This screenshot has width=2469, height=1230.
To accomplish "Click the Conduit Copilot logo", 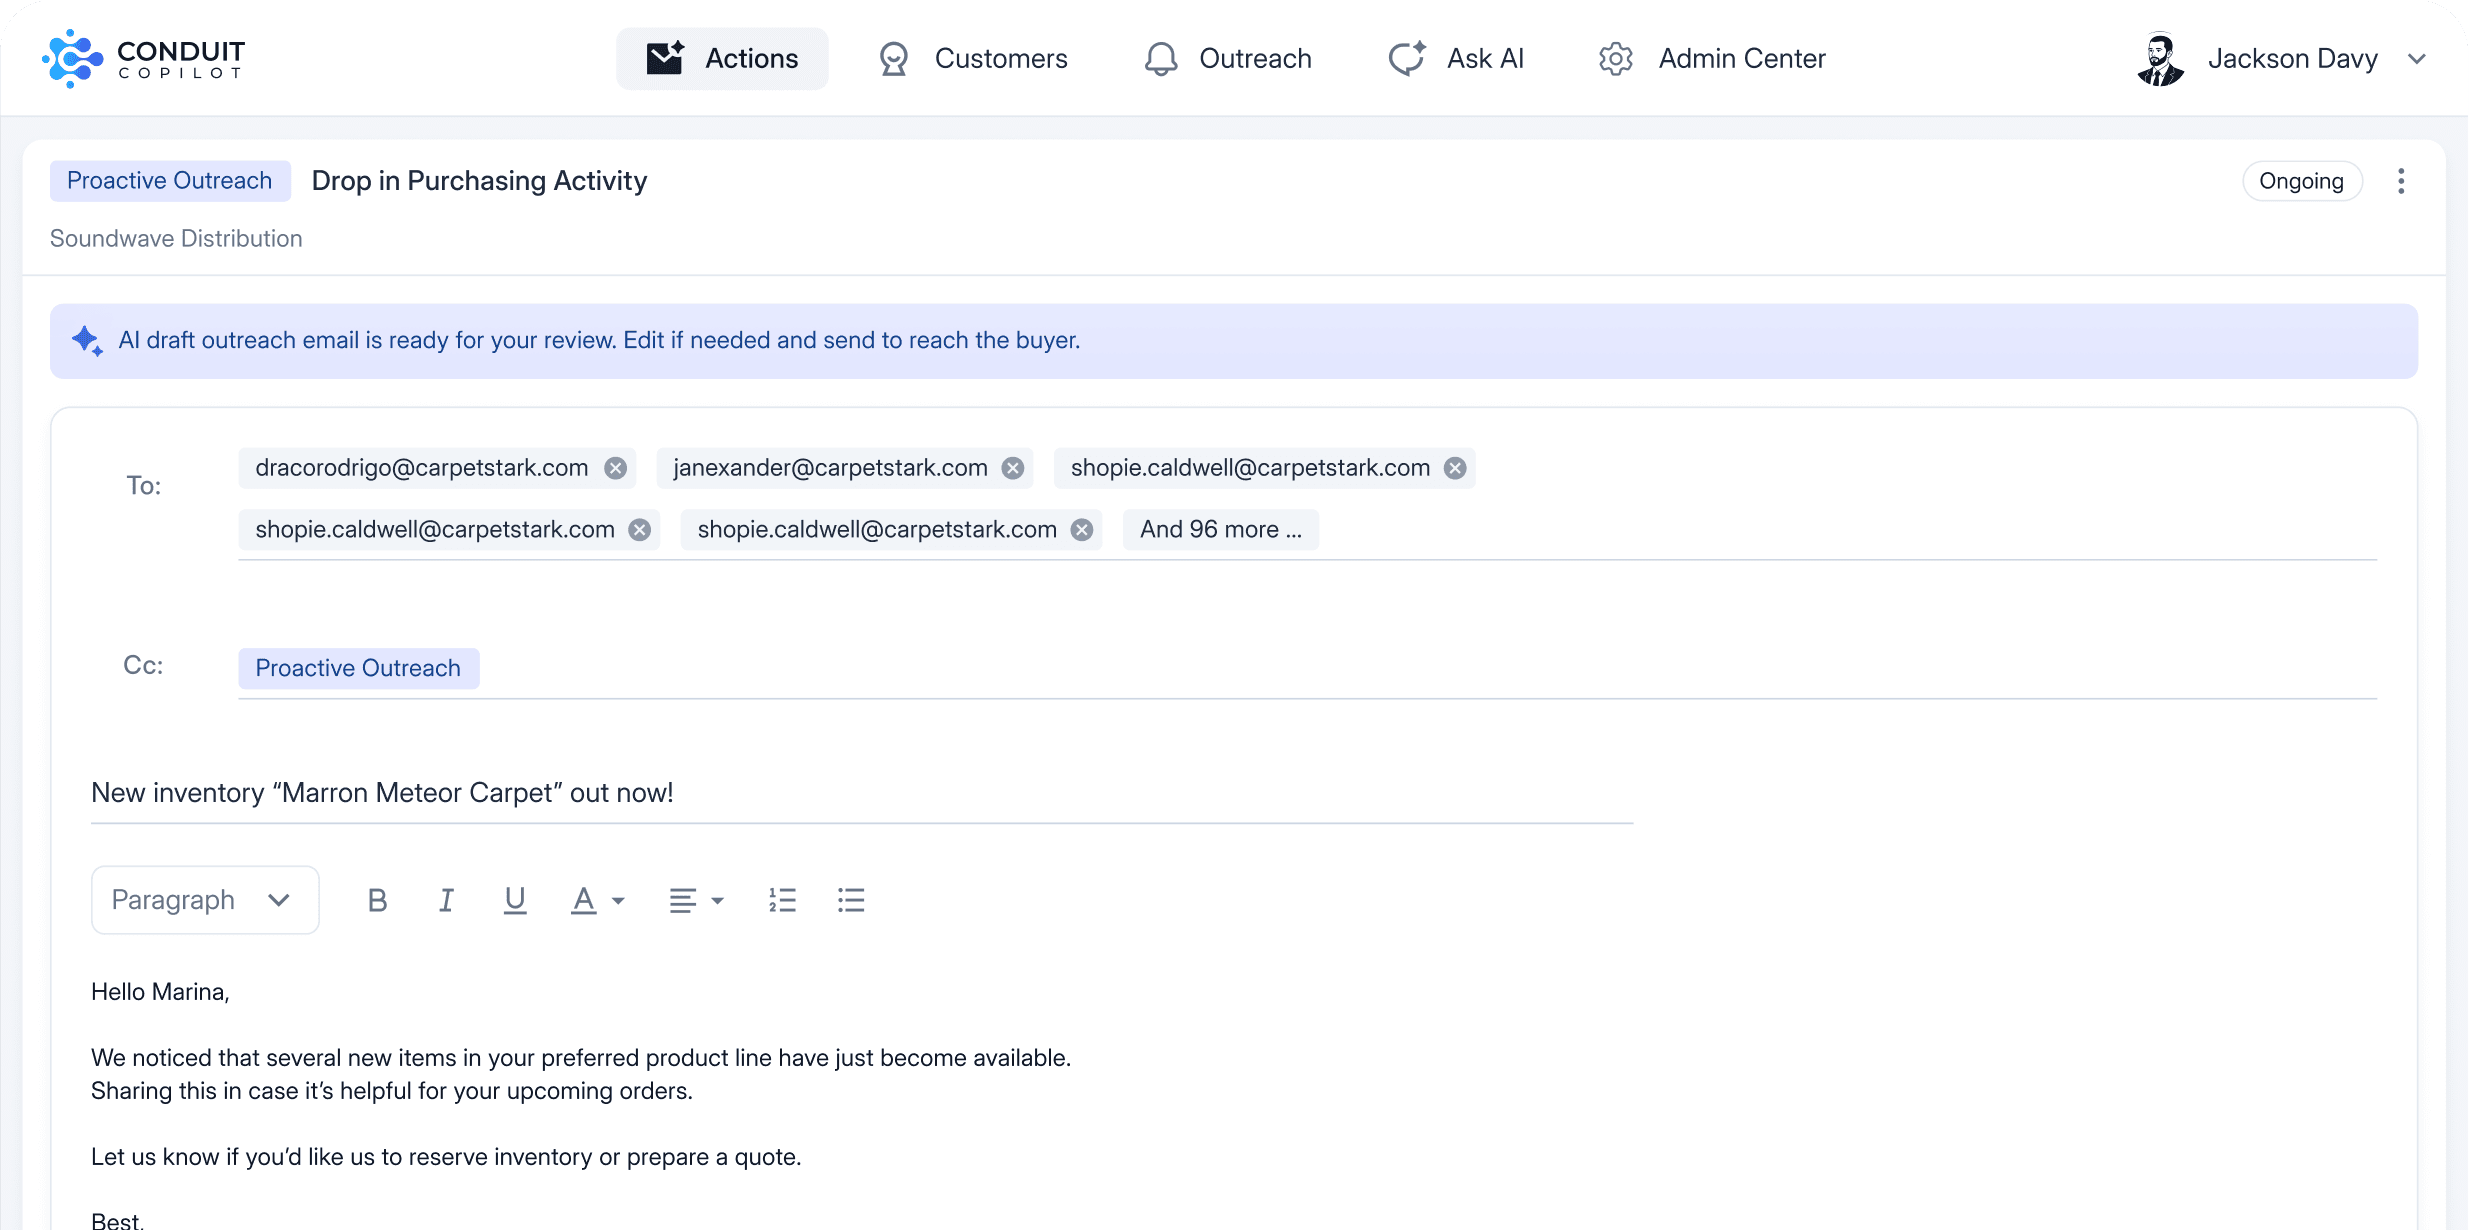I will pos(144,58).
